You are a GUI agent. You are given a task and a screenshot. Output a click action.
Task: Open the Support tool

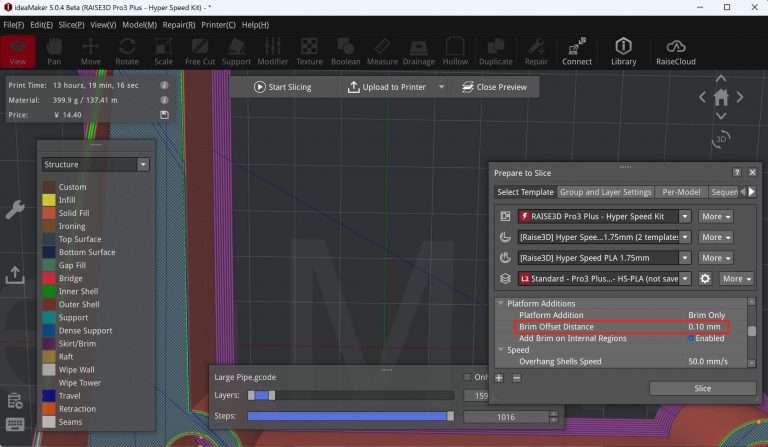[236, 52]
